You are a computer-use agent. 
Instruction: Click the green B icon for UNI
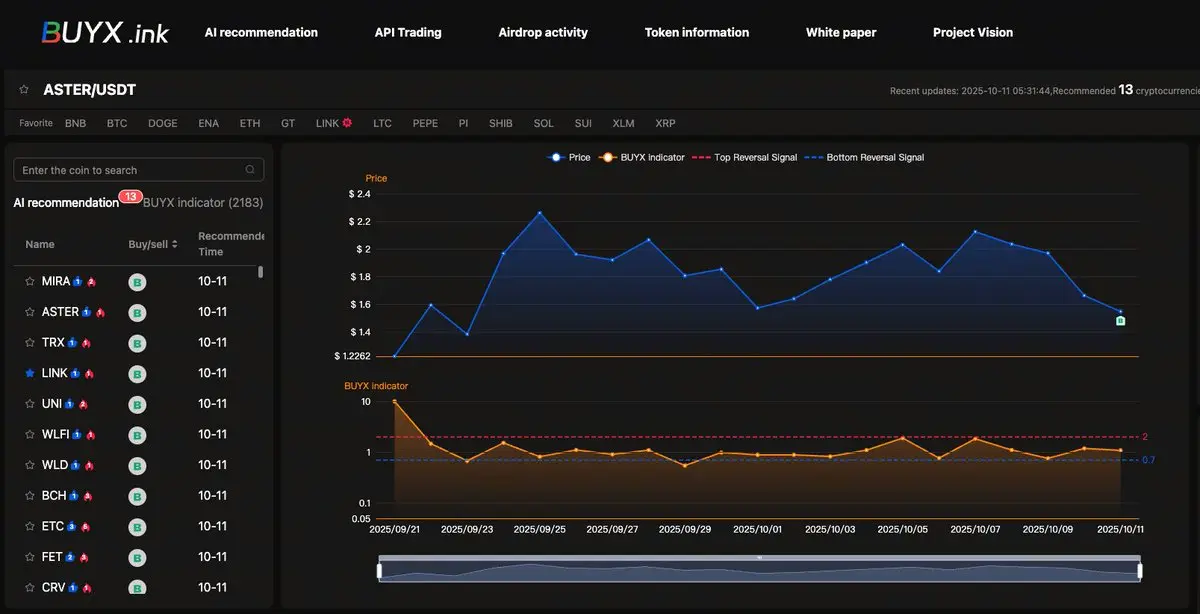[138, 405]
